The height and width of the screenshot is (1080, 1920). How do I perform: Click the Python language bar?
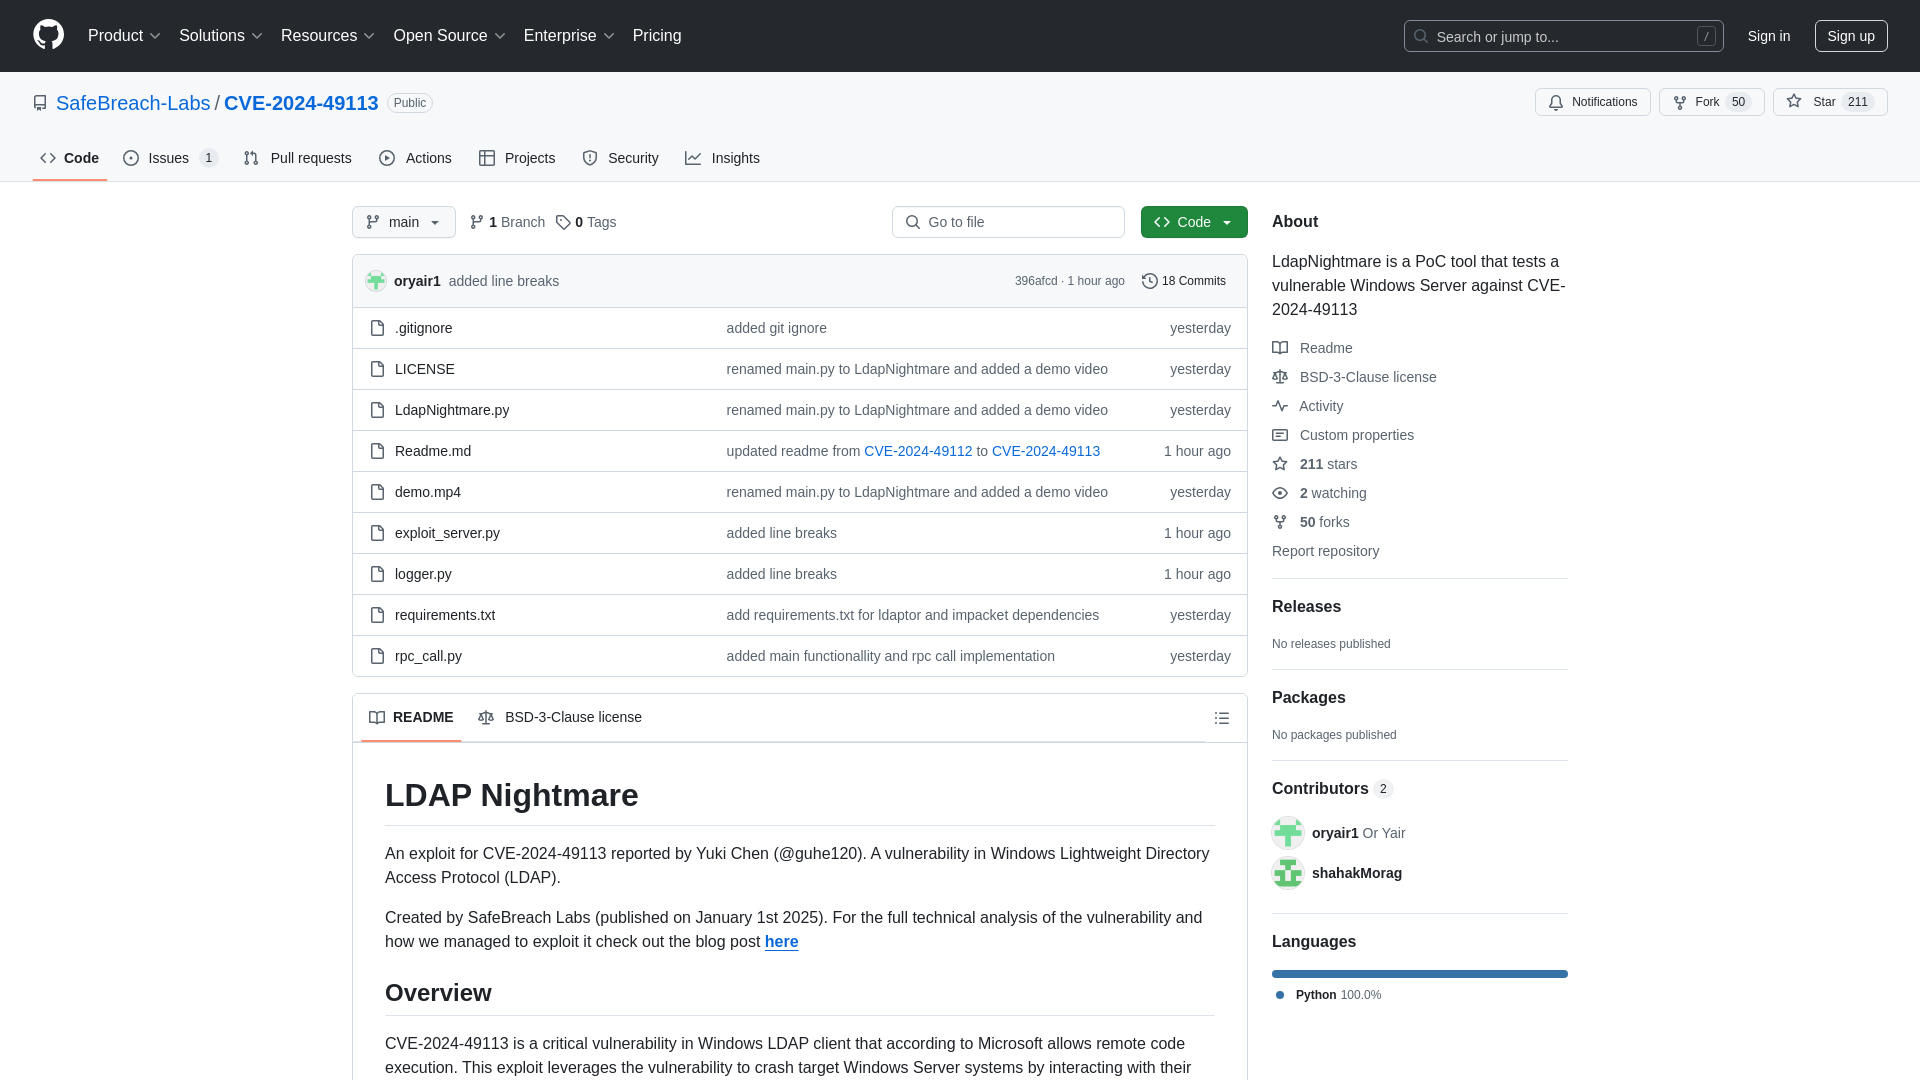tap(1420, 974)
